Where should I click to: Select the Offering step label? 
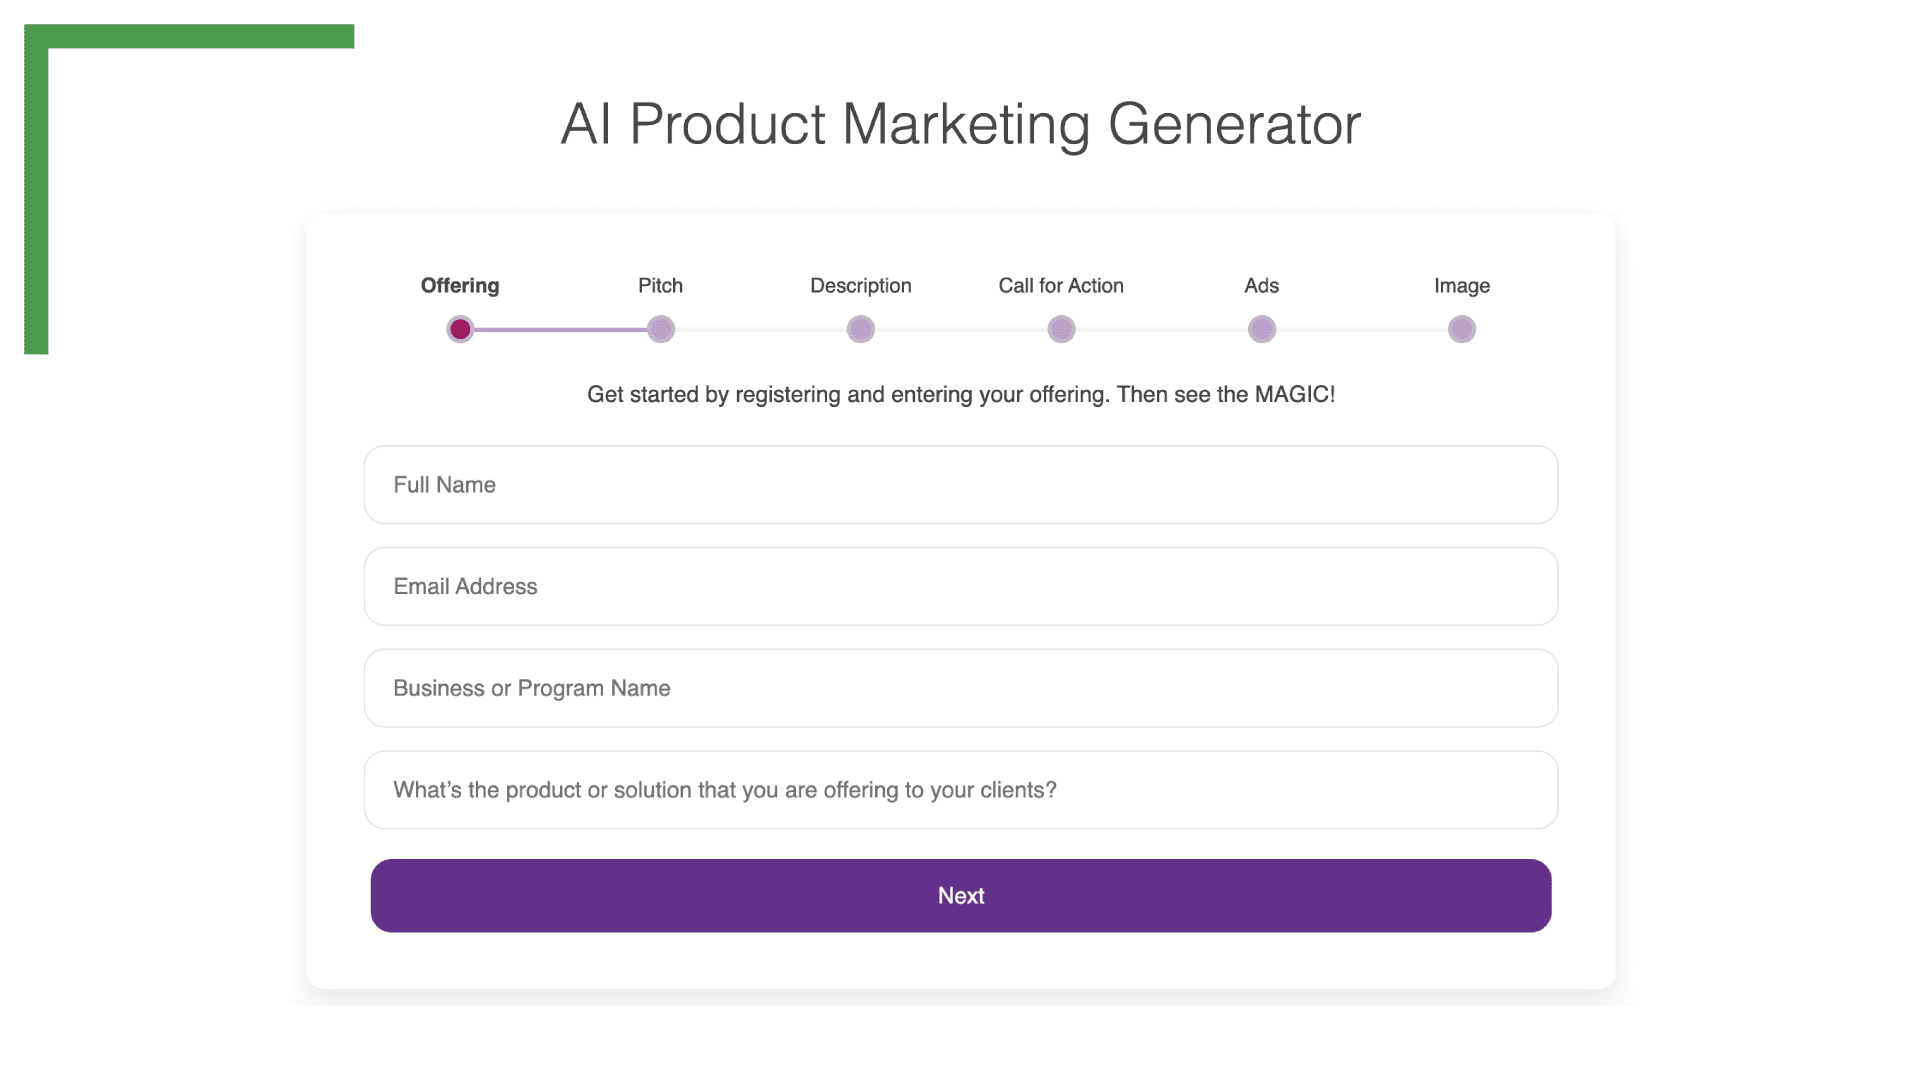pos(460,286)
